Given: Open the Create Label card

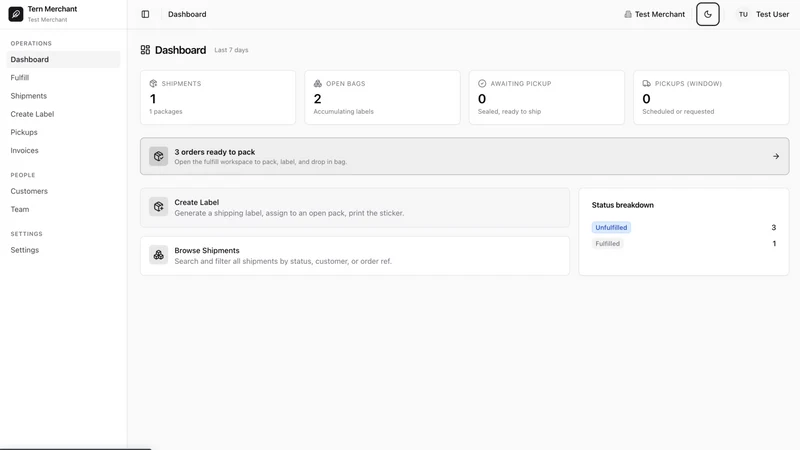Looking at the screenshot, I should 355,207.
